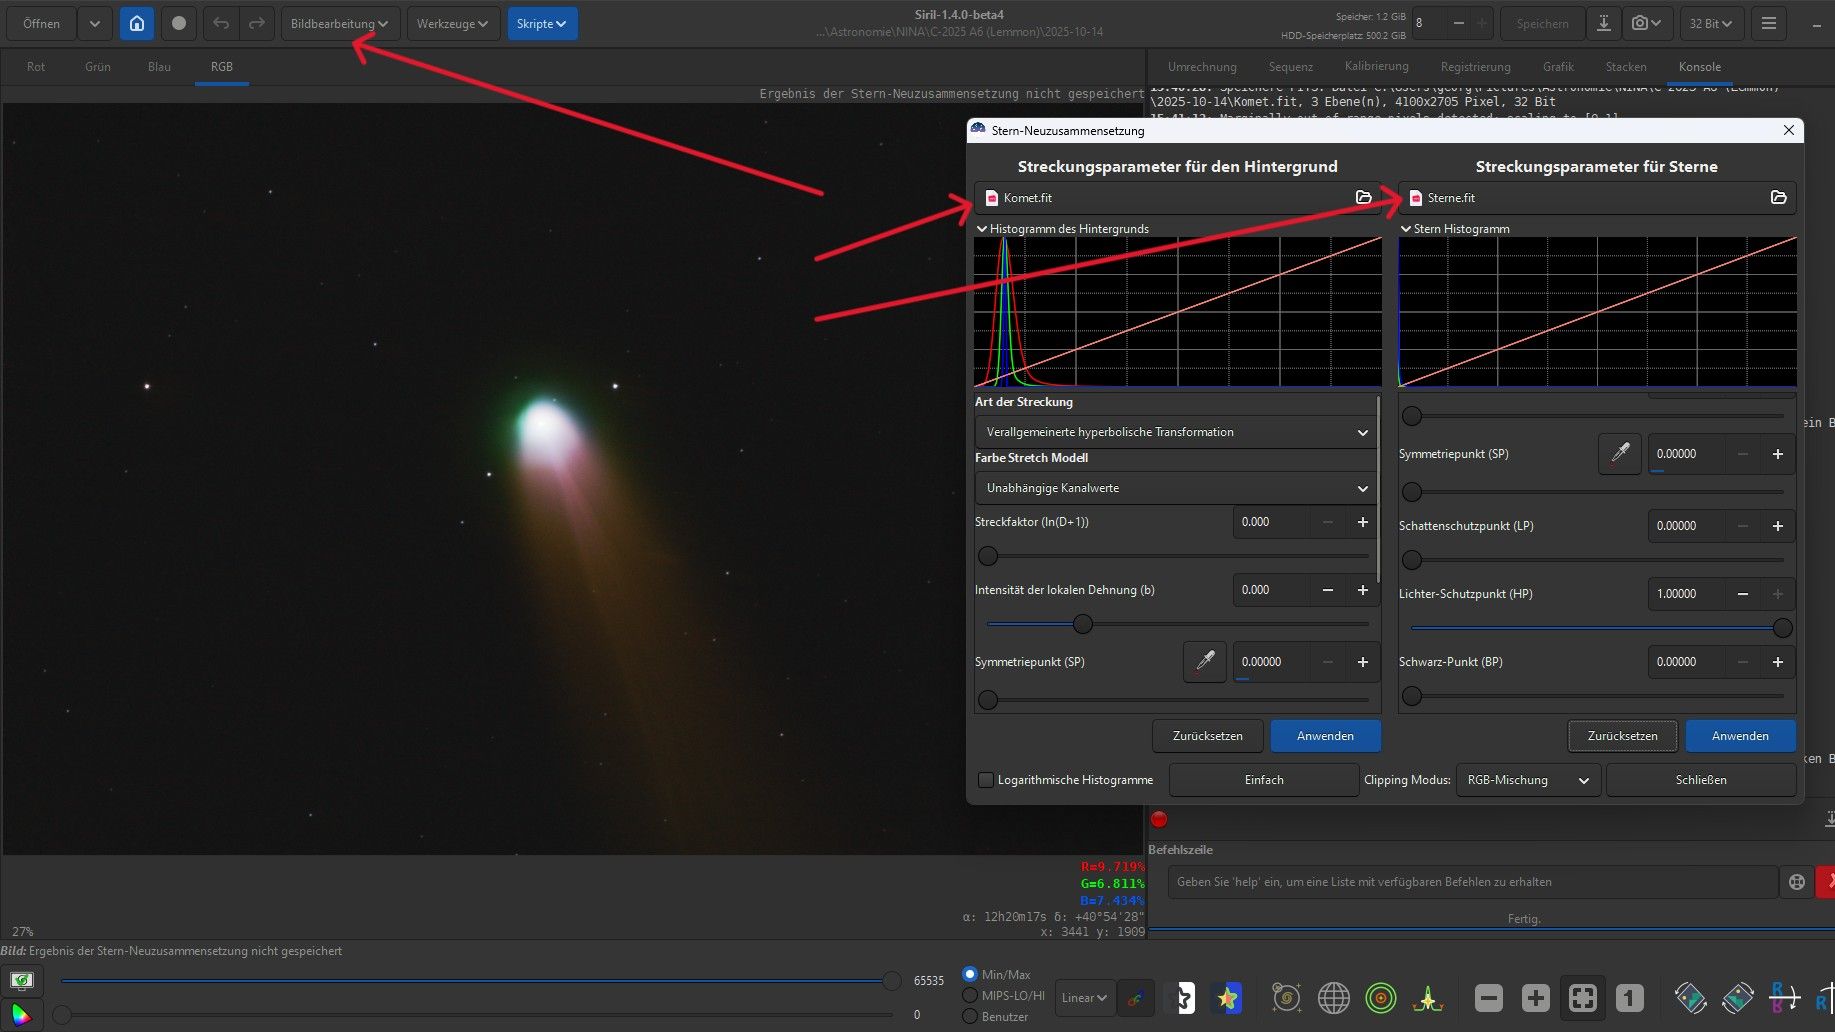Expand Clipping Modus RGB-Mischung dropdown
Image resolution: width=1835 pixels, height=1032 pixels.
coord(1527,780)
